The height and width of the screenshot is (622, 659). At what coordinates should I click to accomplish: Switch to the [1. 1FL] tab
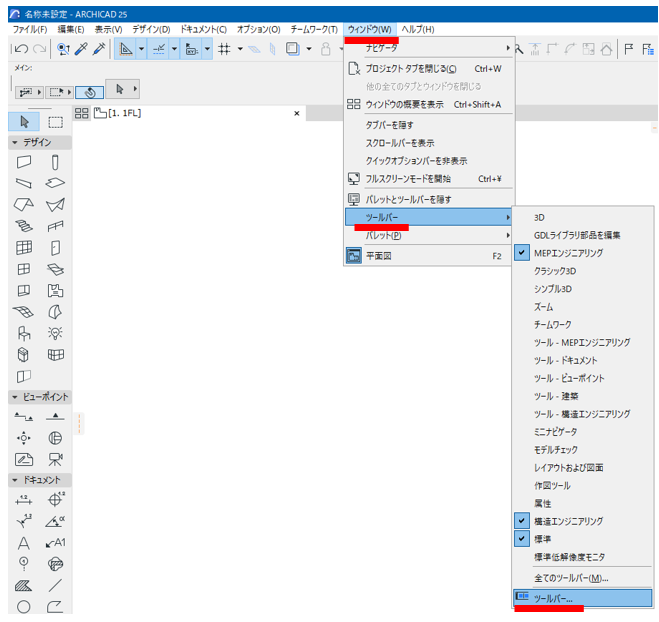click(124, 113)
